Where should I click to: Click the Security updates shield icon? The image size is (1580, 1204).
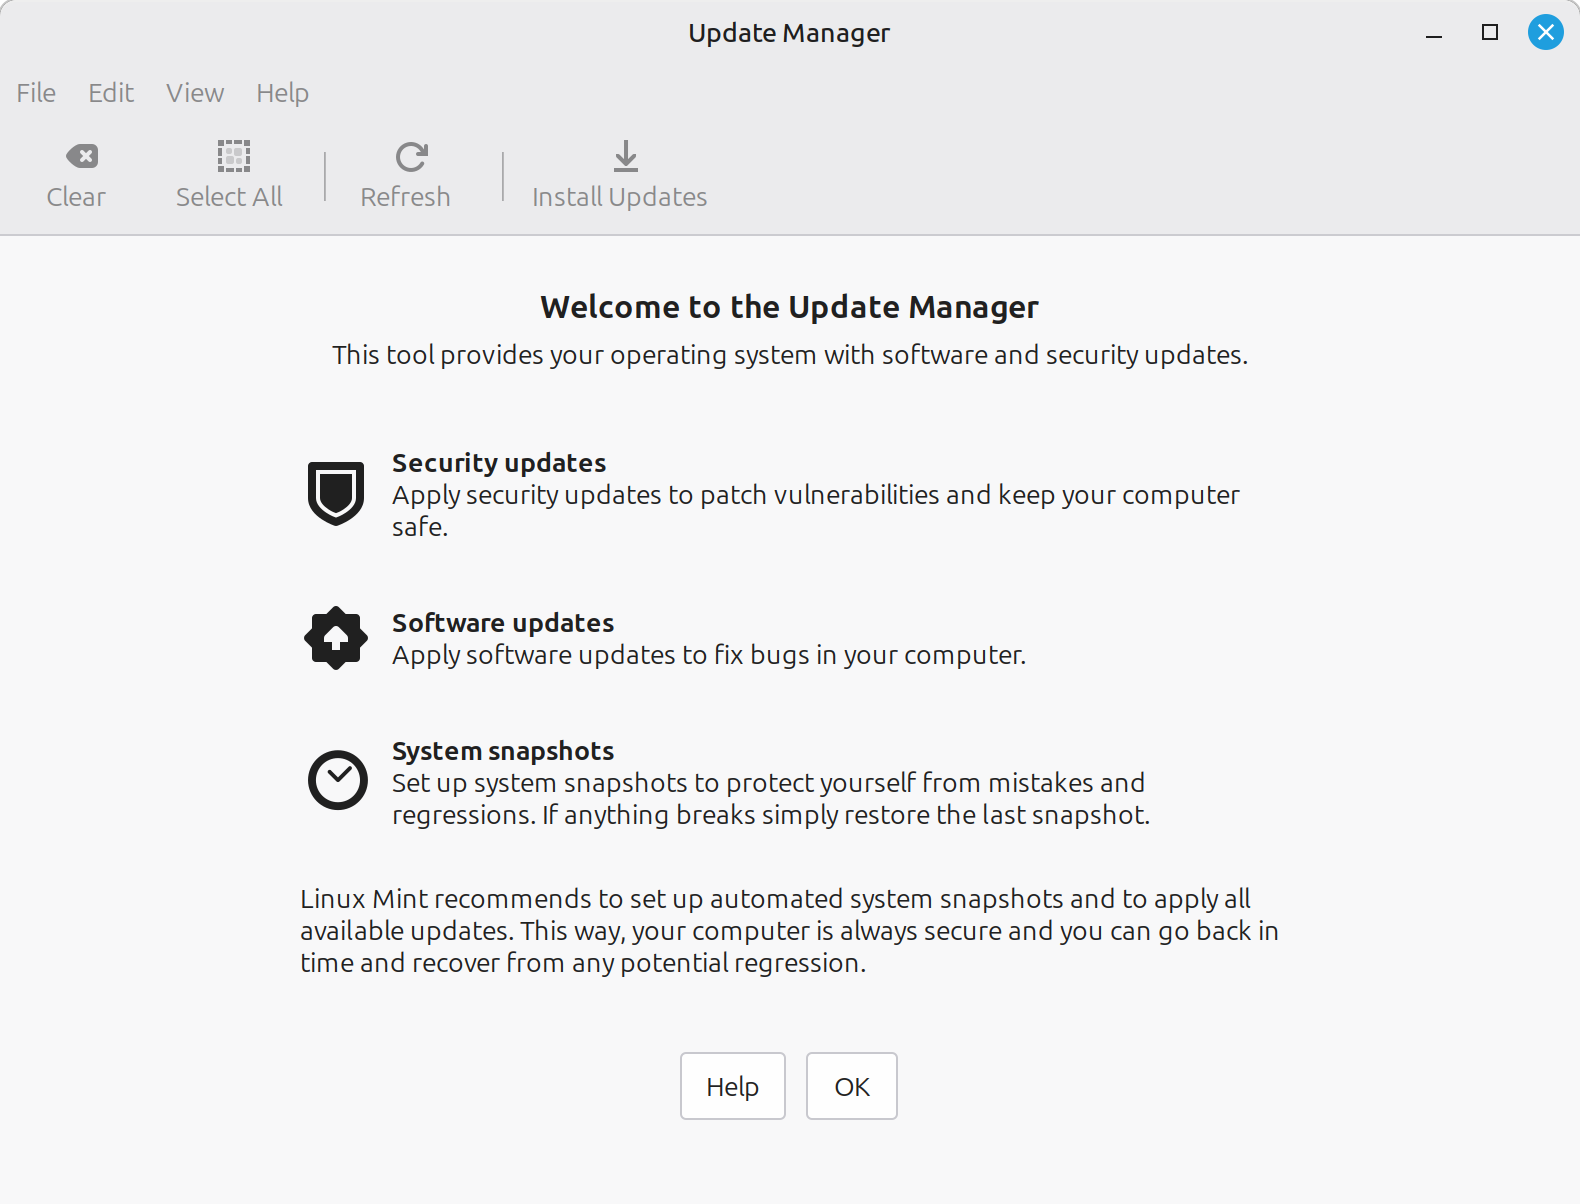[336, 493]
